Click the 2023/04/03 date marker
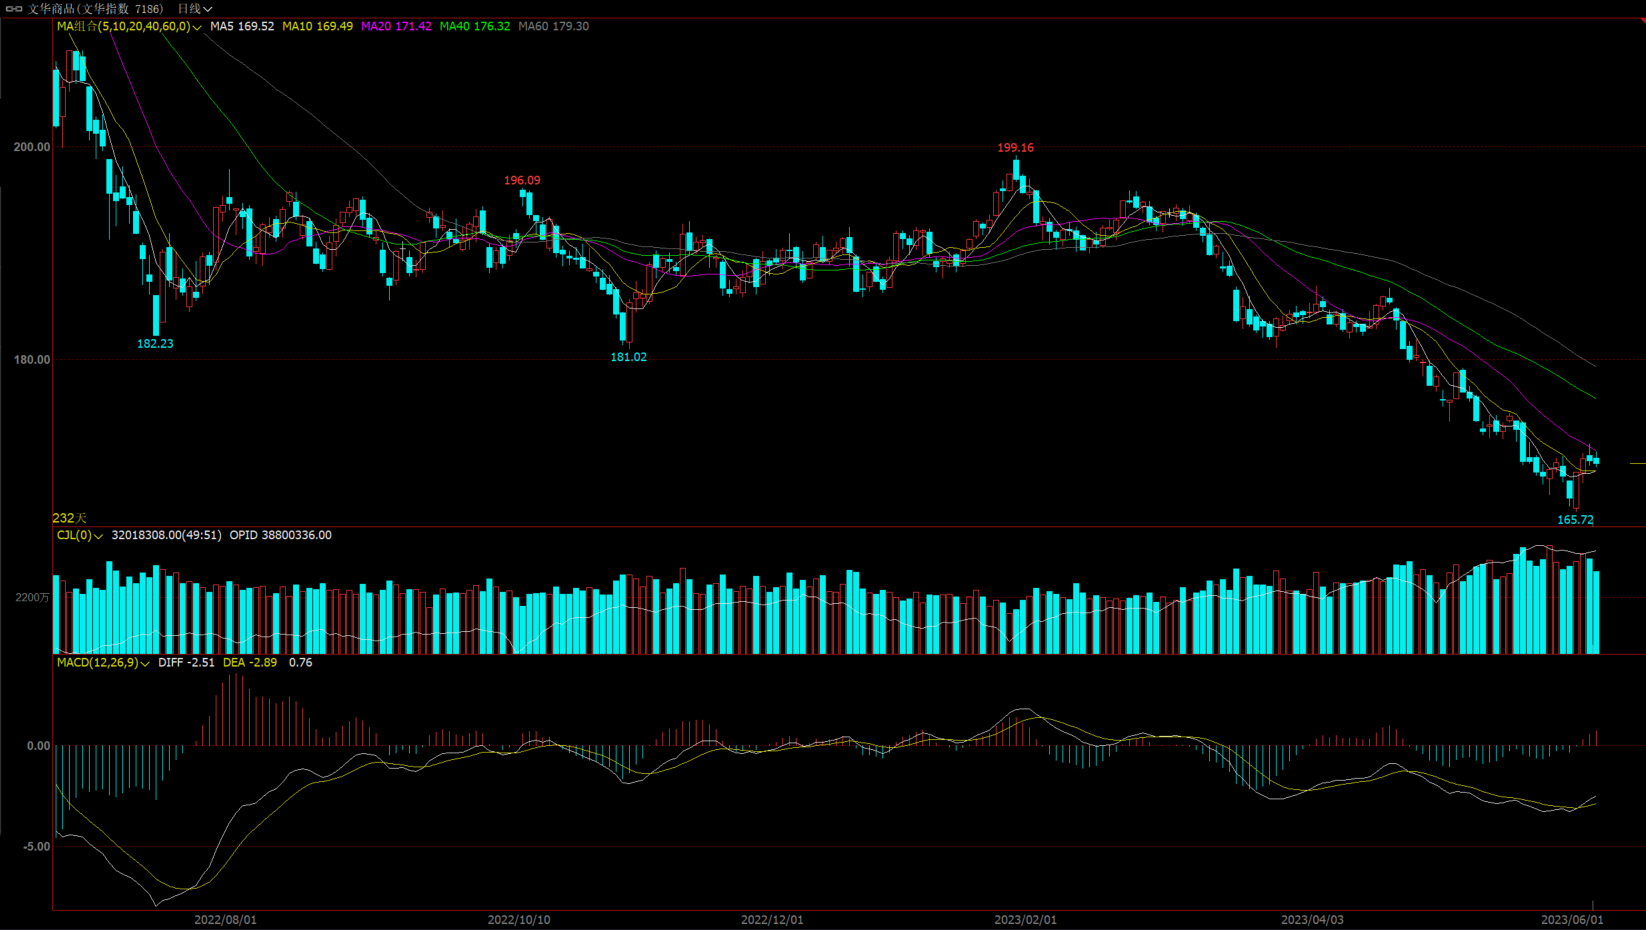This screenshot has height=930, width=1646. [x=1312, y=920]
